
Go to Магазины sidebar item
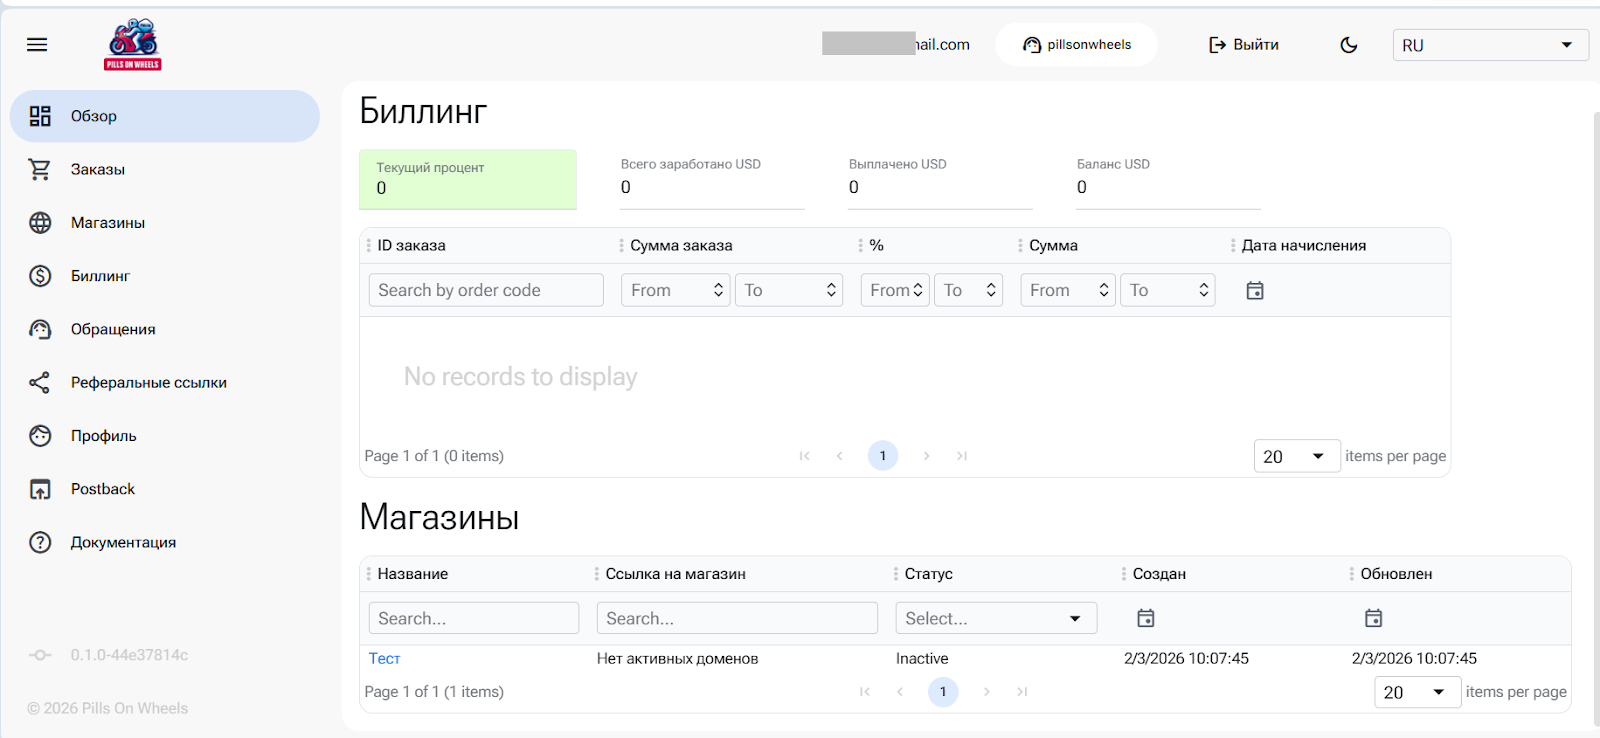[x=108, y=223]
